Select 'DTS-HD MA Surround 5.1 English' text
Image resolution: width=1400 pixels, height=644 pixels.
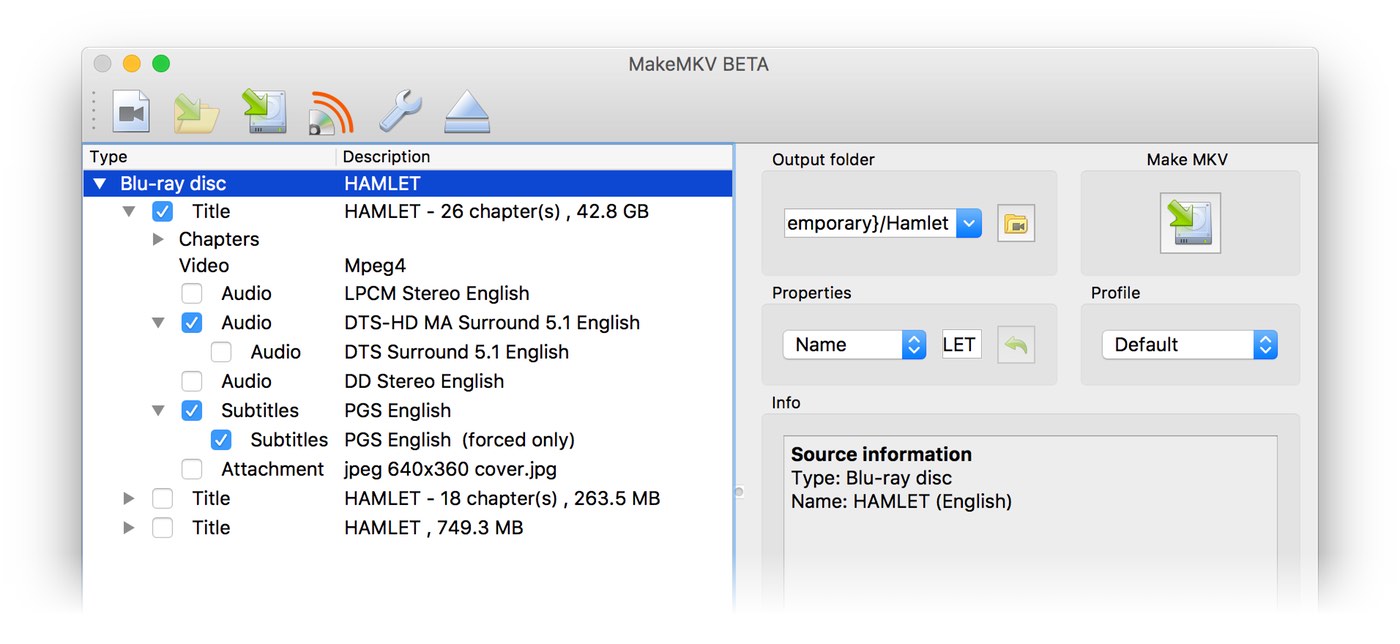pos(492,323)
